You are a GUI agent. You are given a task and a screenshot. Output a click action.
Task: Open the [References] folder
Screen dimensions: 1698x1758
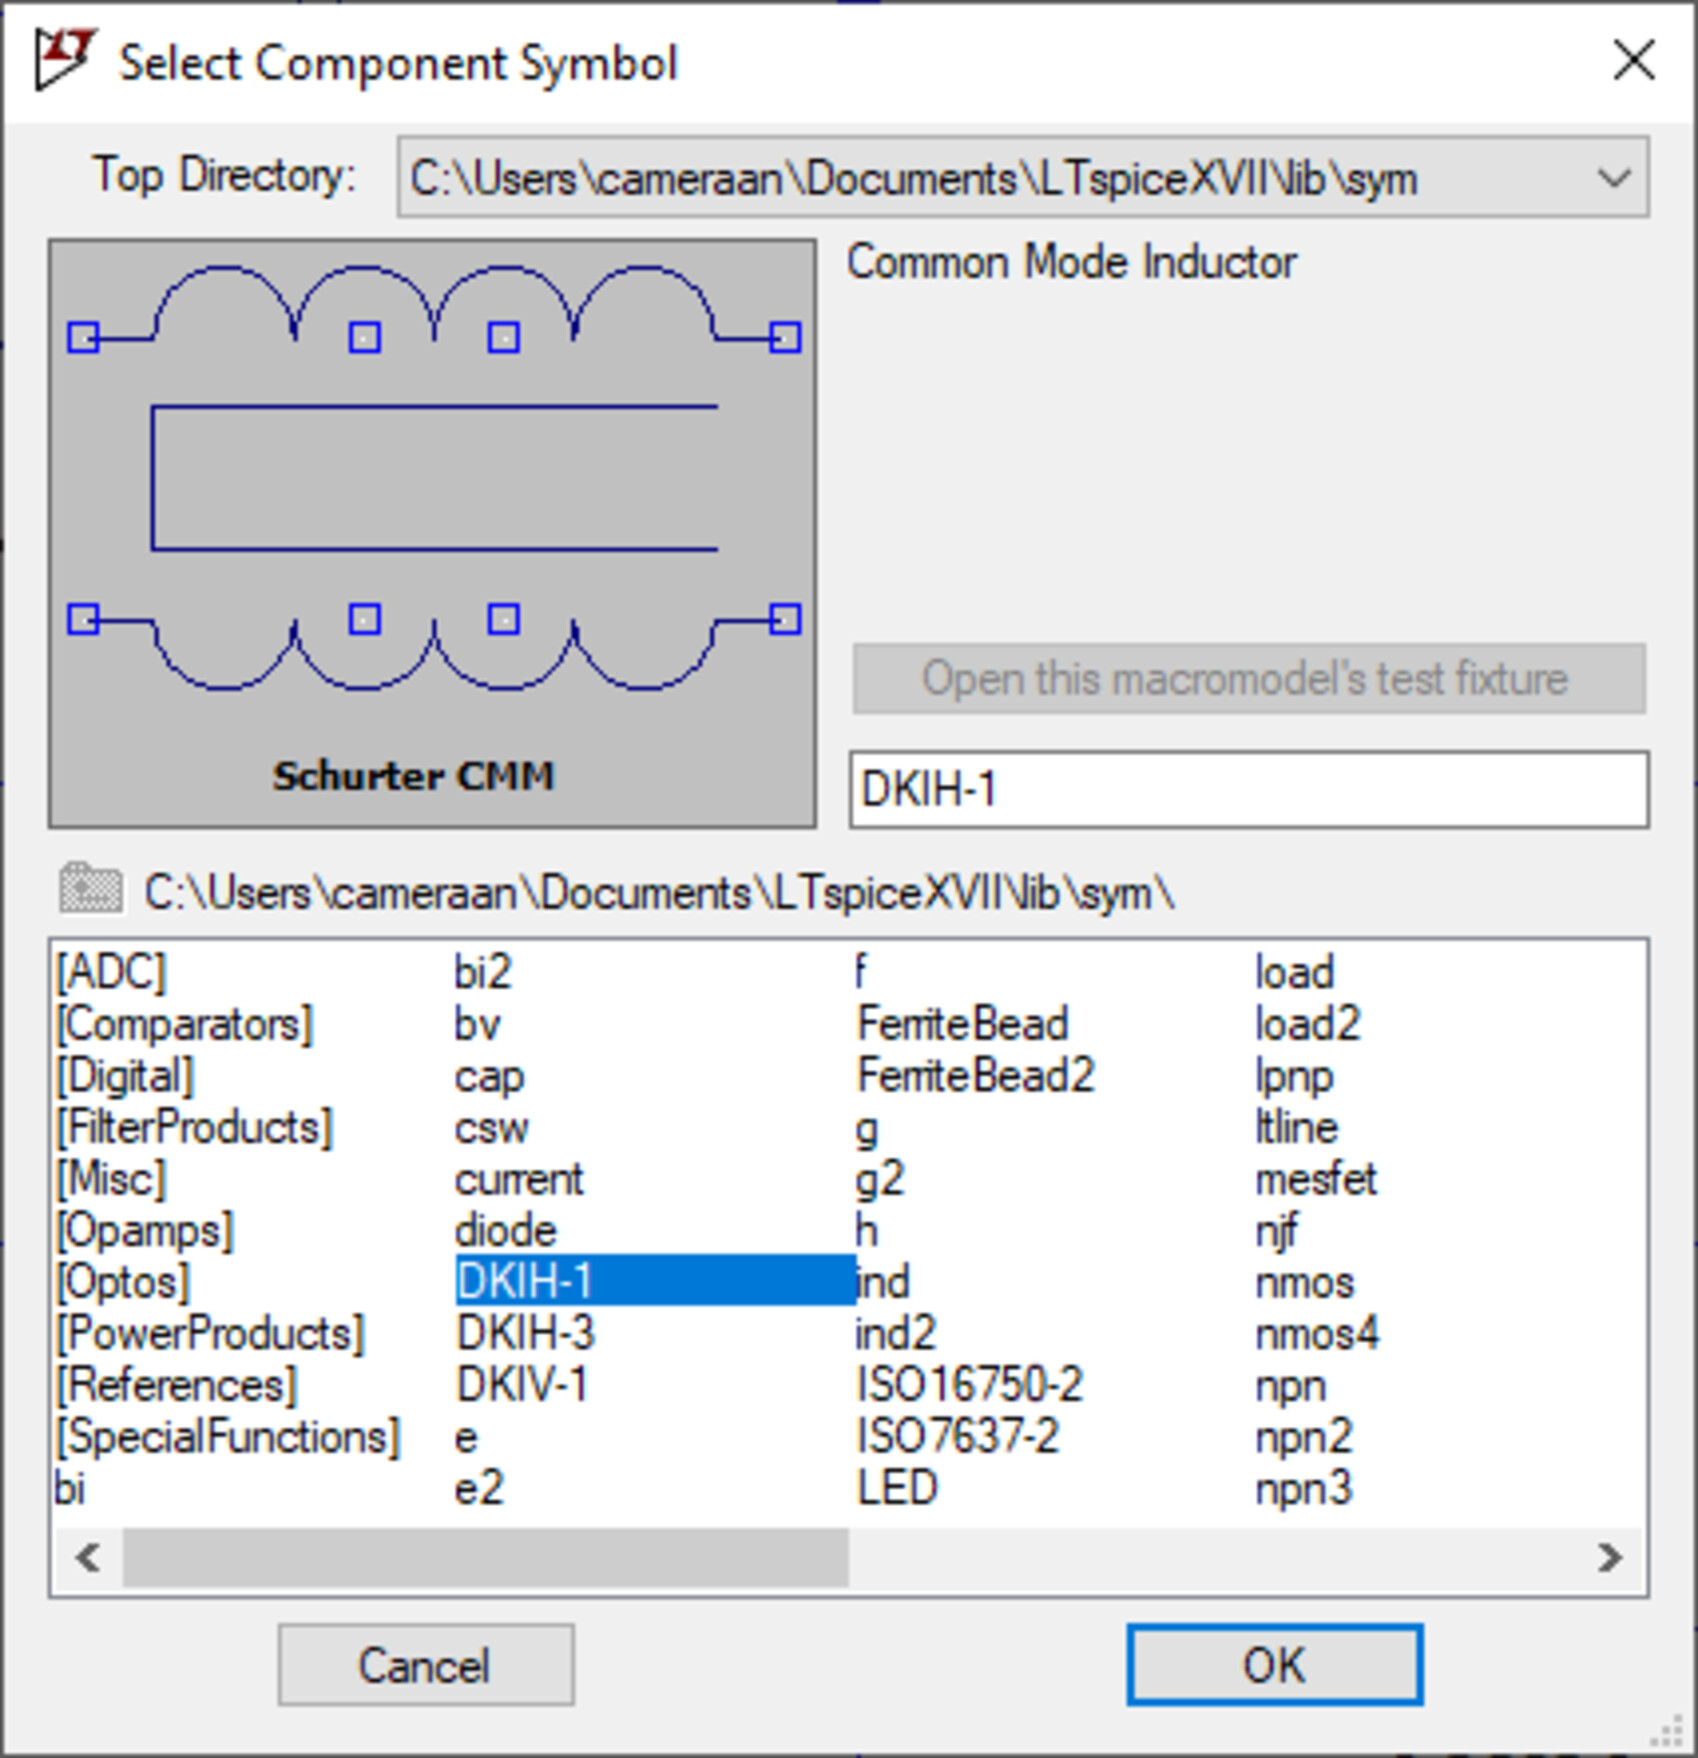pyautogui.click(x=177, y=1386)
